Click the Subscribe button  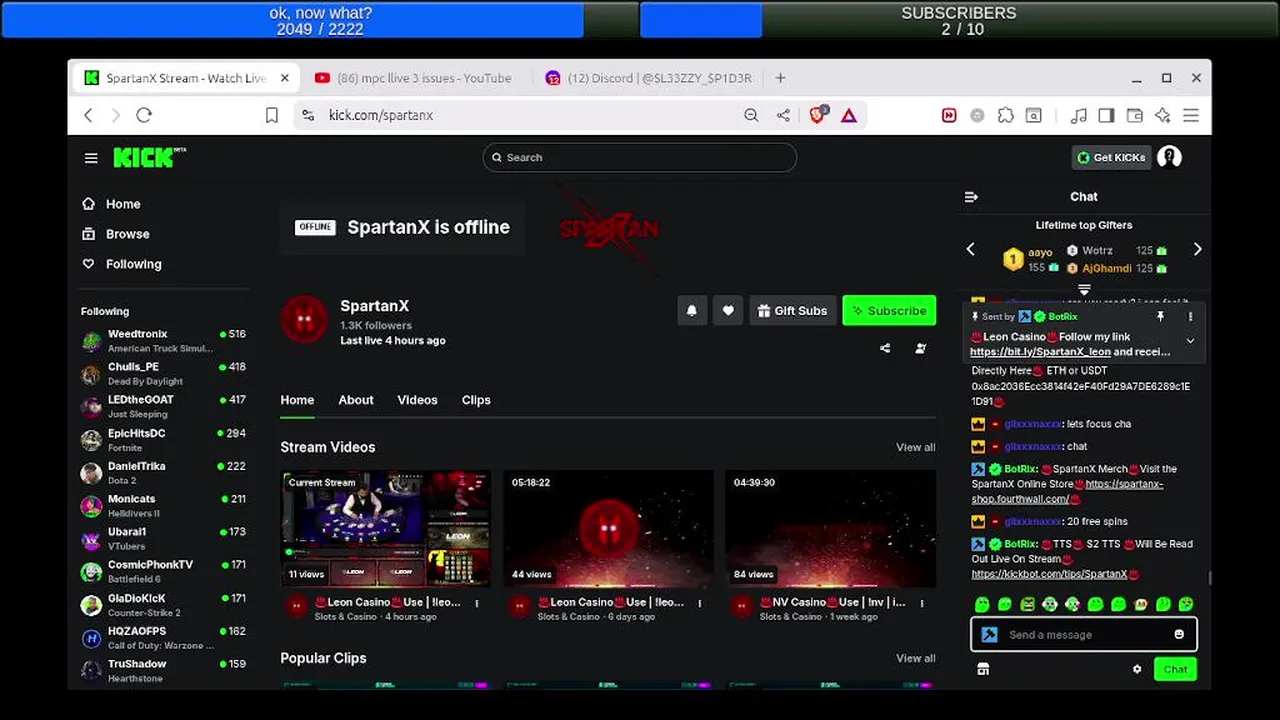[x=889, y=311]
